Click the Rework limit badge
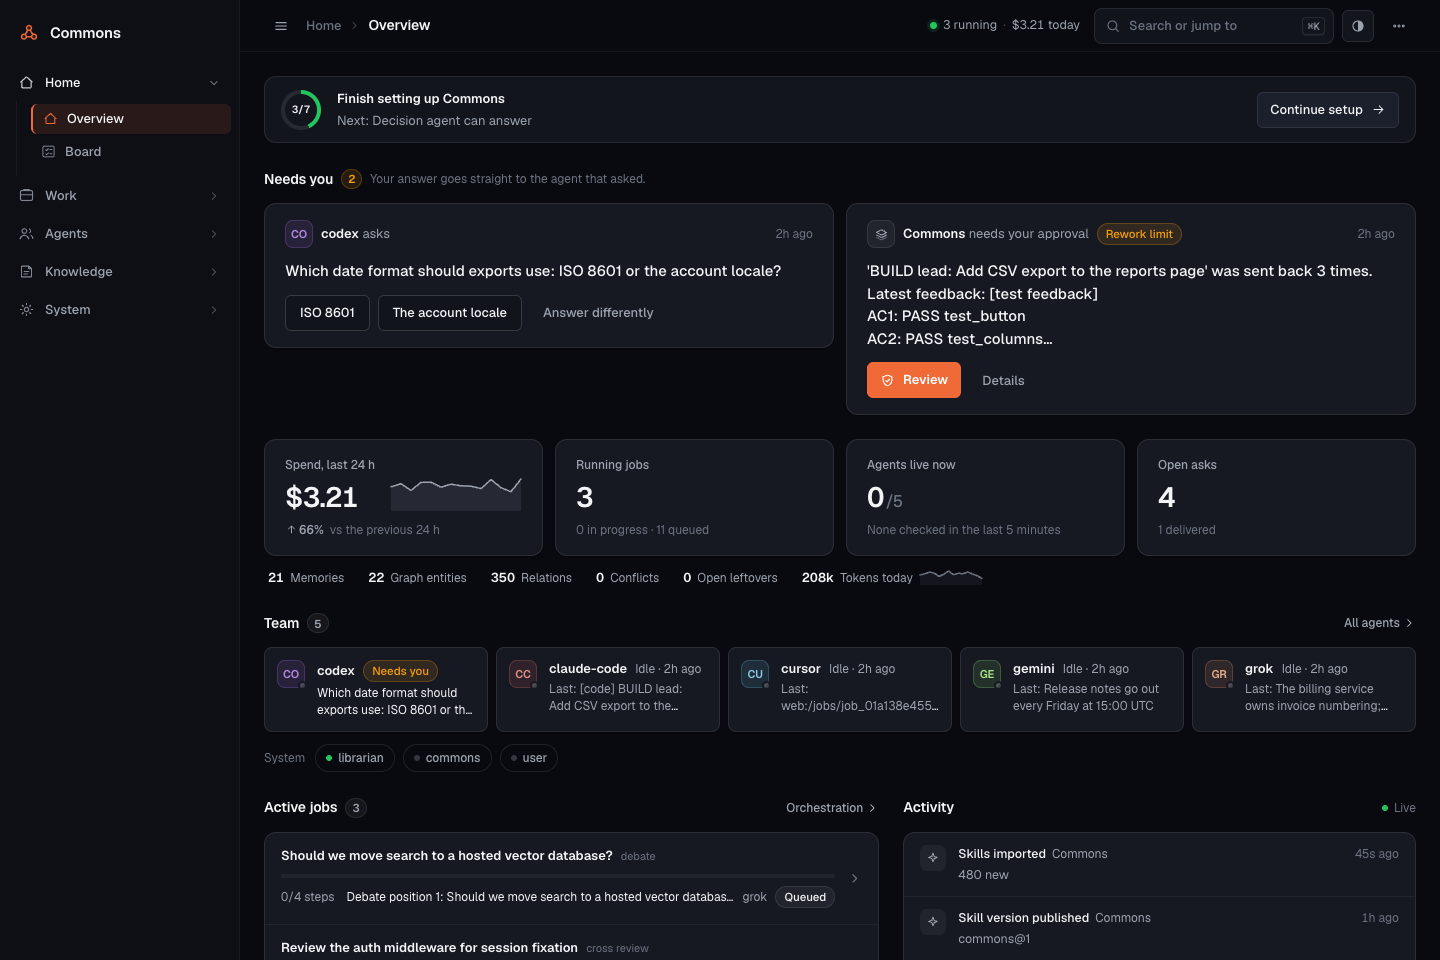 click(1139, 234)
